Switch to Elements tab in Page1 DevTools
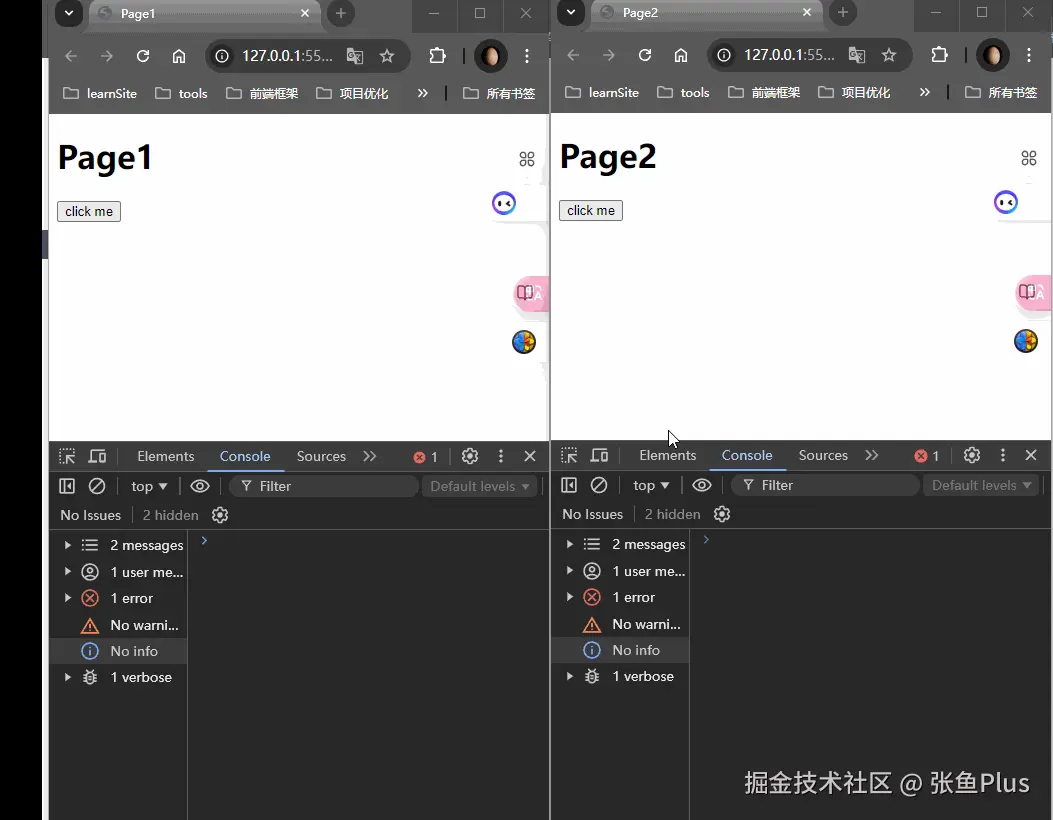The width and height of the screenshot is (1053, 820). pos(165,457)
